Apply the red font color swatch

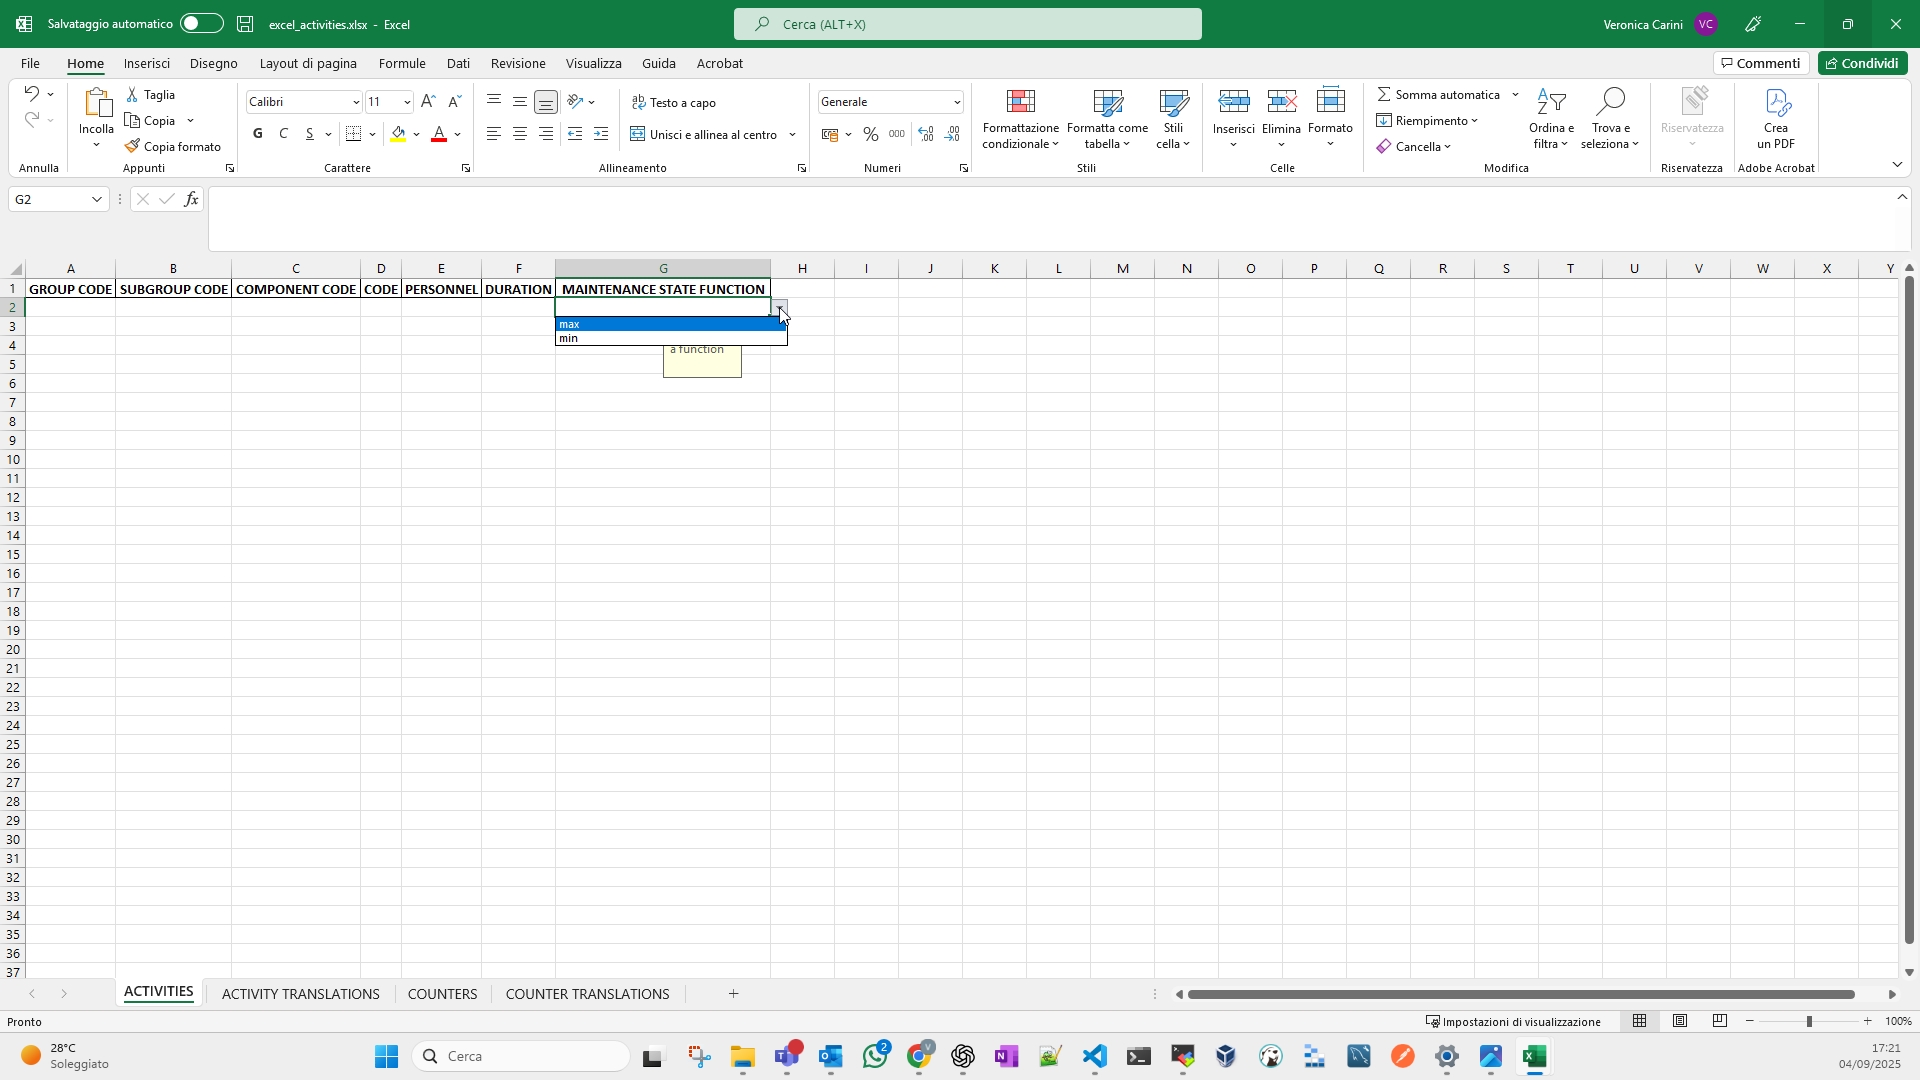coord(439,135)
